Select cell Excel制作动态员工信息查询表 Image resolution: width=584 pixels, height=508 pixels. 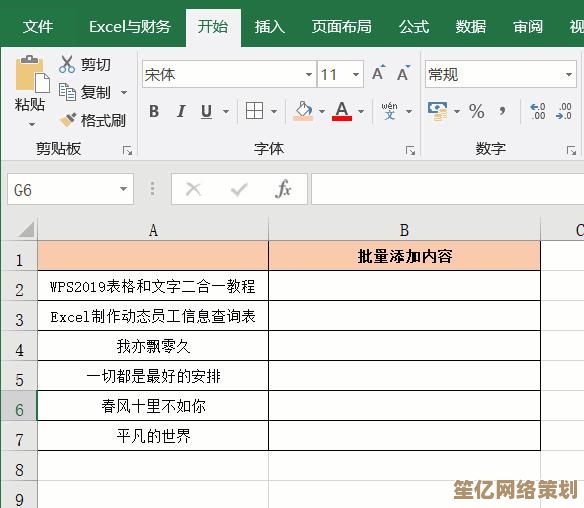(x=153, y=316)
